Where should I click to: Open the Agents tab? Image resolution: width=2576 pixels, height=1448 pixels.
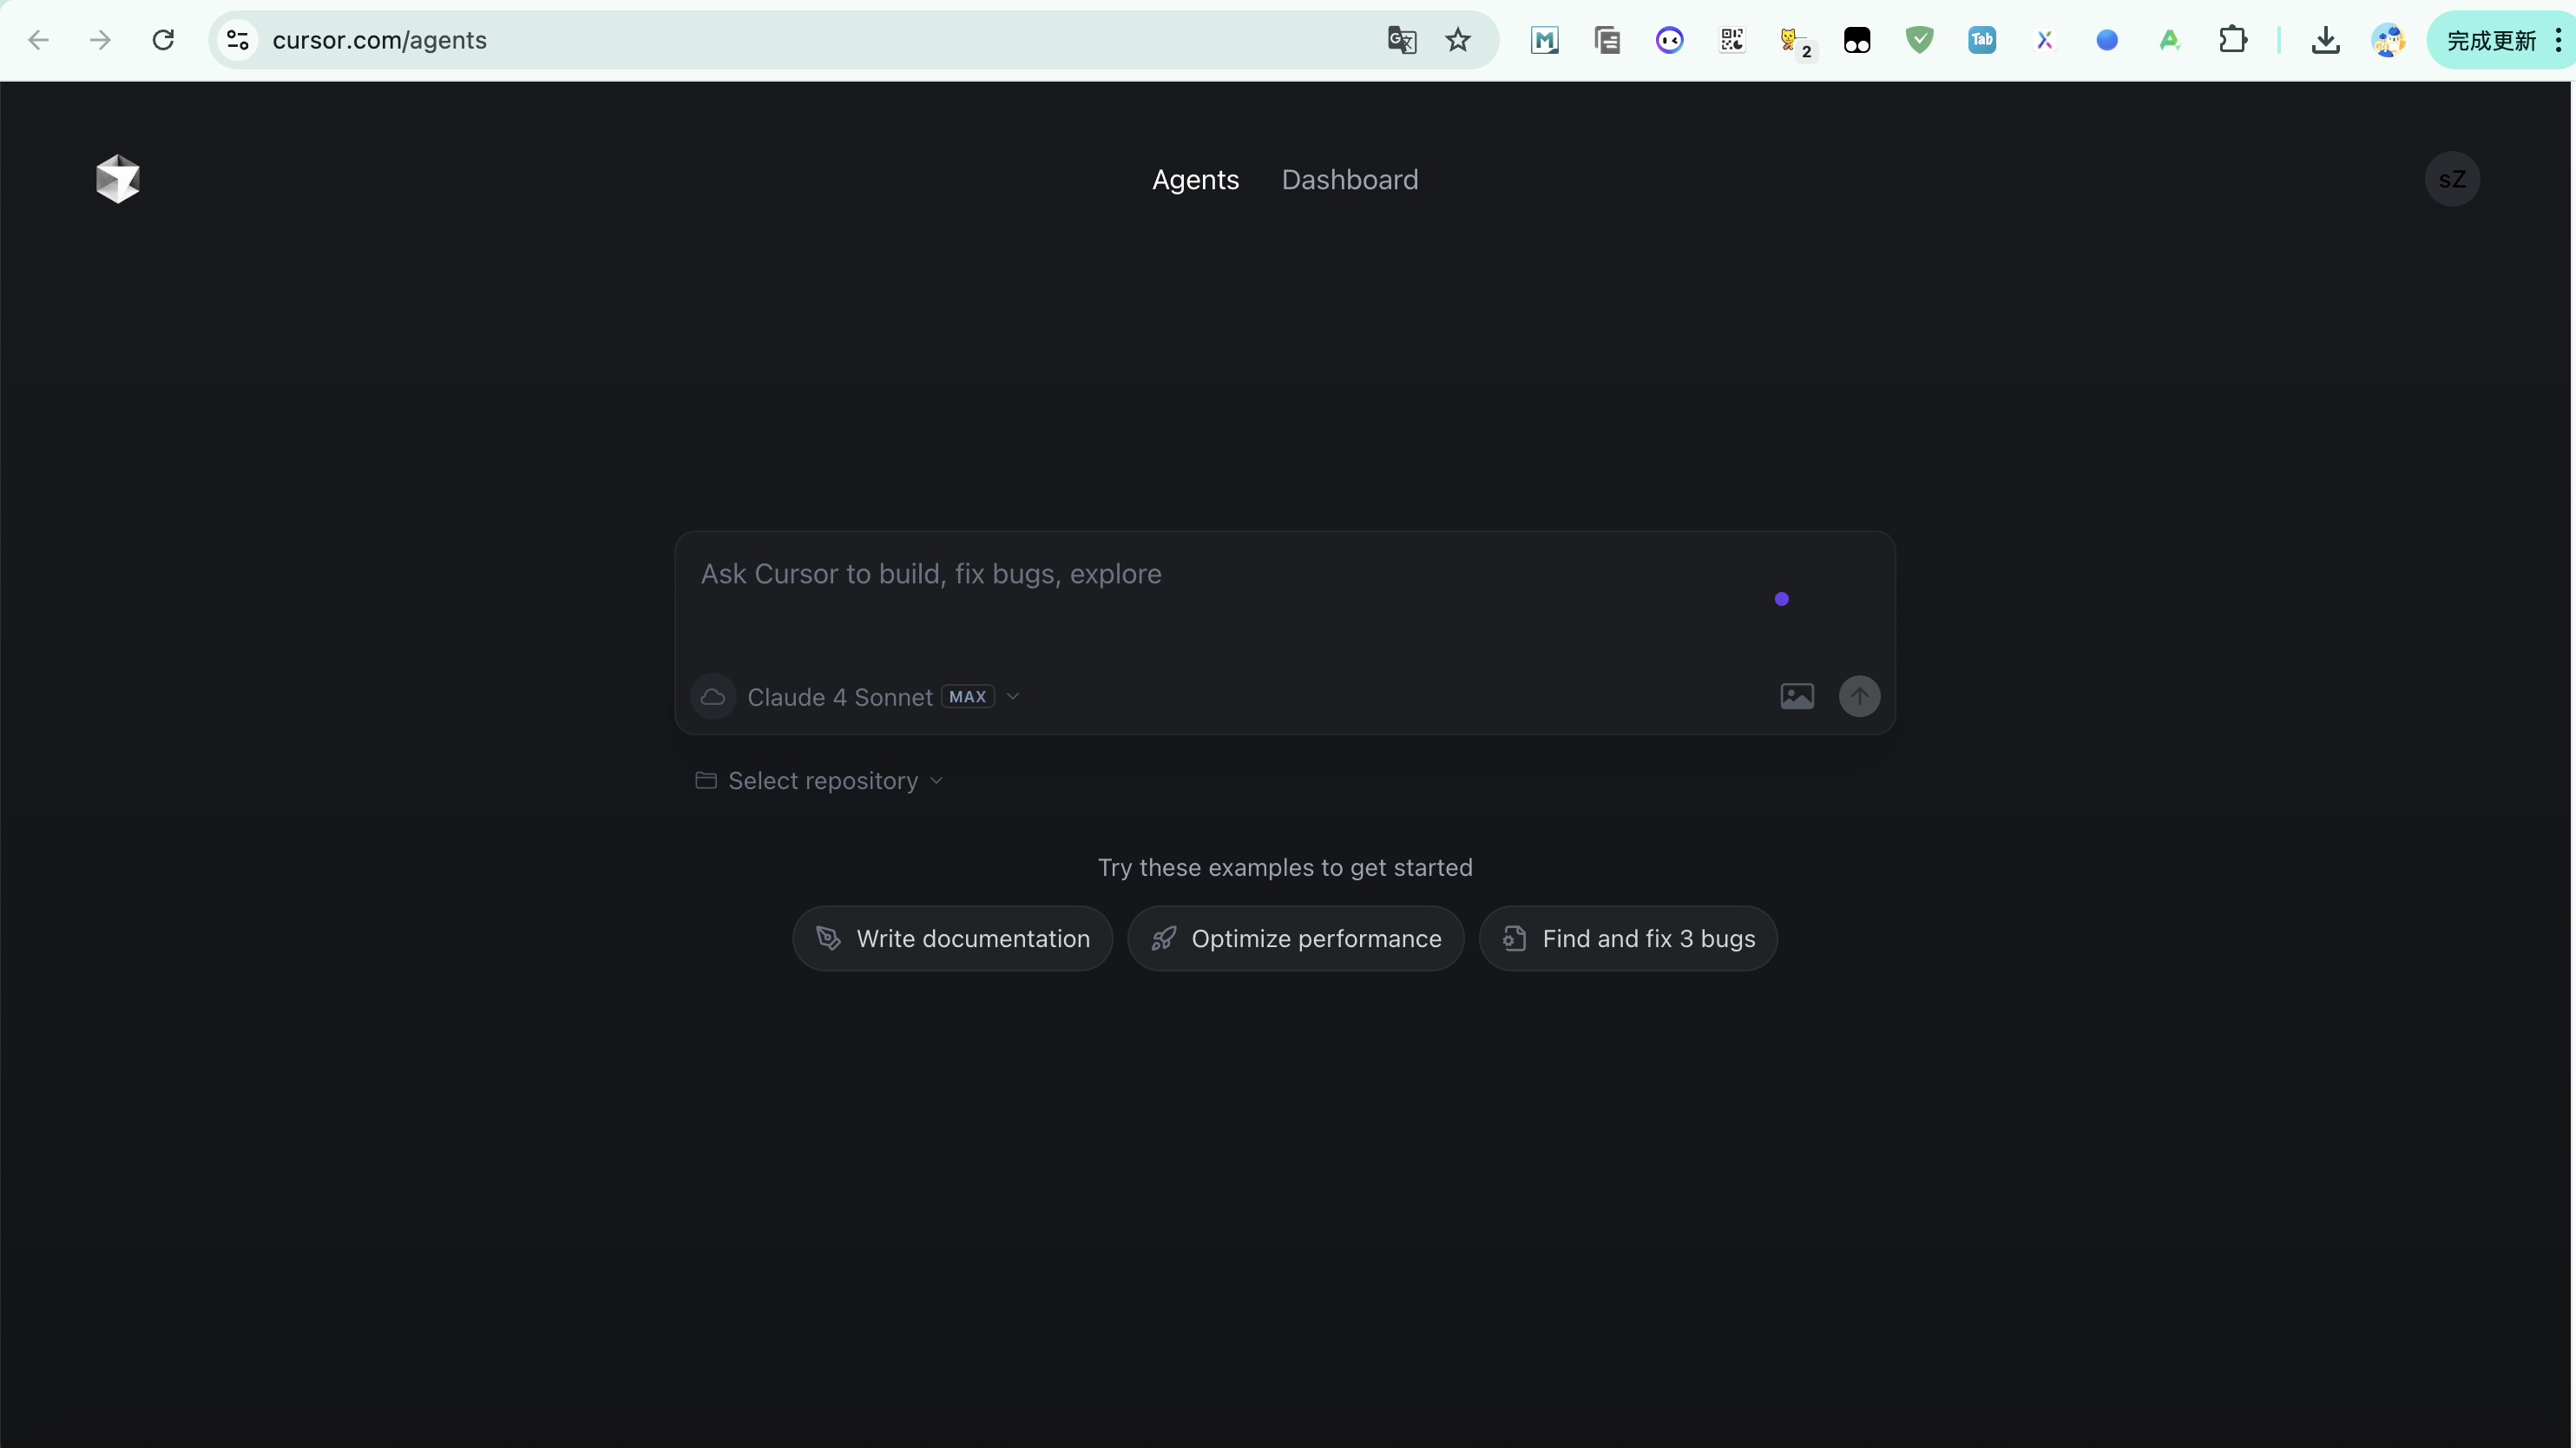coord(1195,180)
